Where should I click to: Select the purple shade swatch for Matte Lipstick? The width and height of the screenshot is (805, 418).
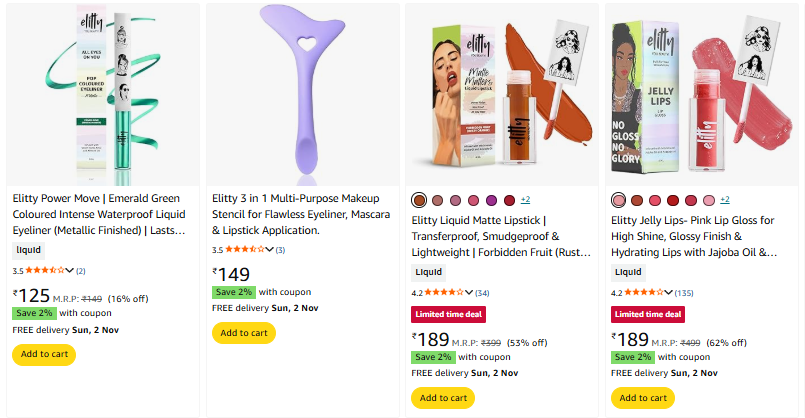click(x=491, y=200)
